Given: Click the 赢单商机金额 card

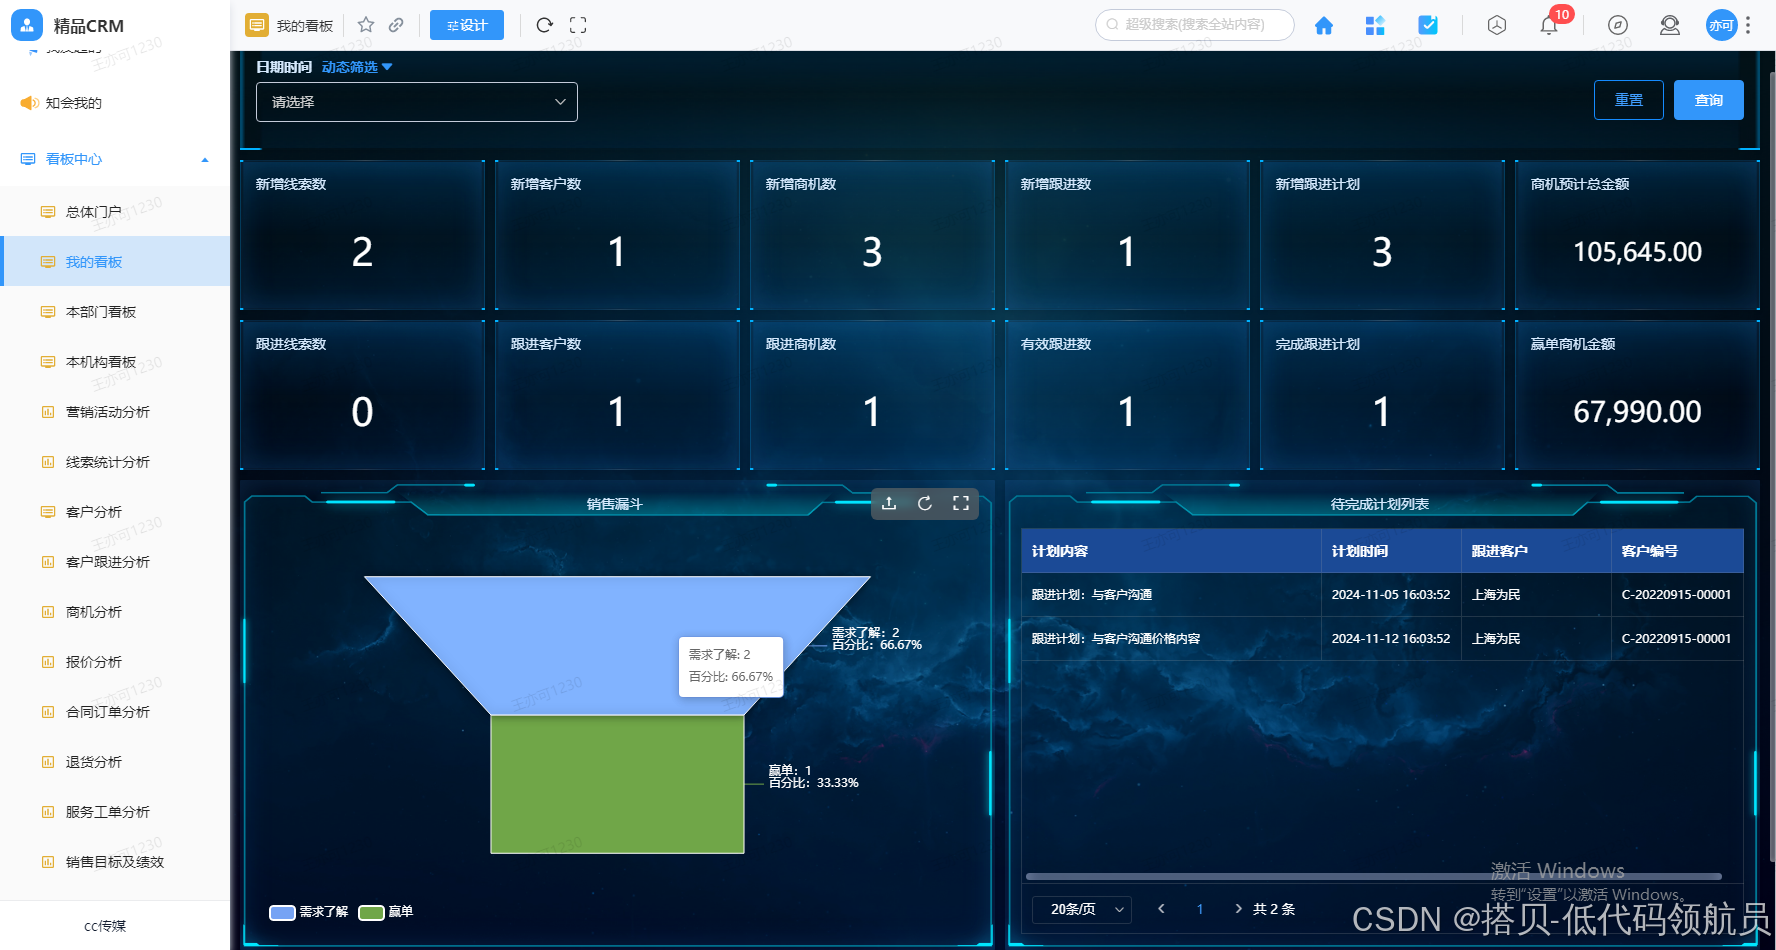Looking at the screenshot, I should tap(1637, 395).
